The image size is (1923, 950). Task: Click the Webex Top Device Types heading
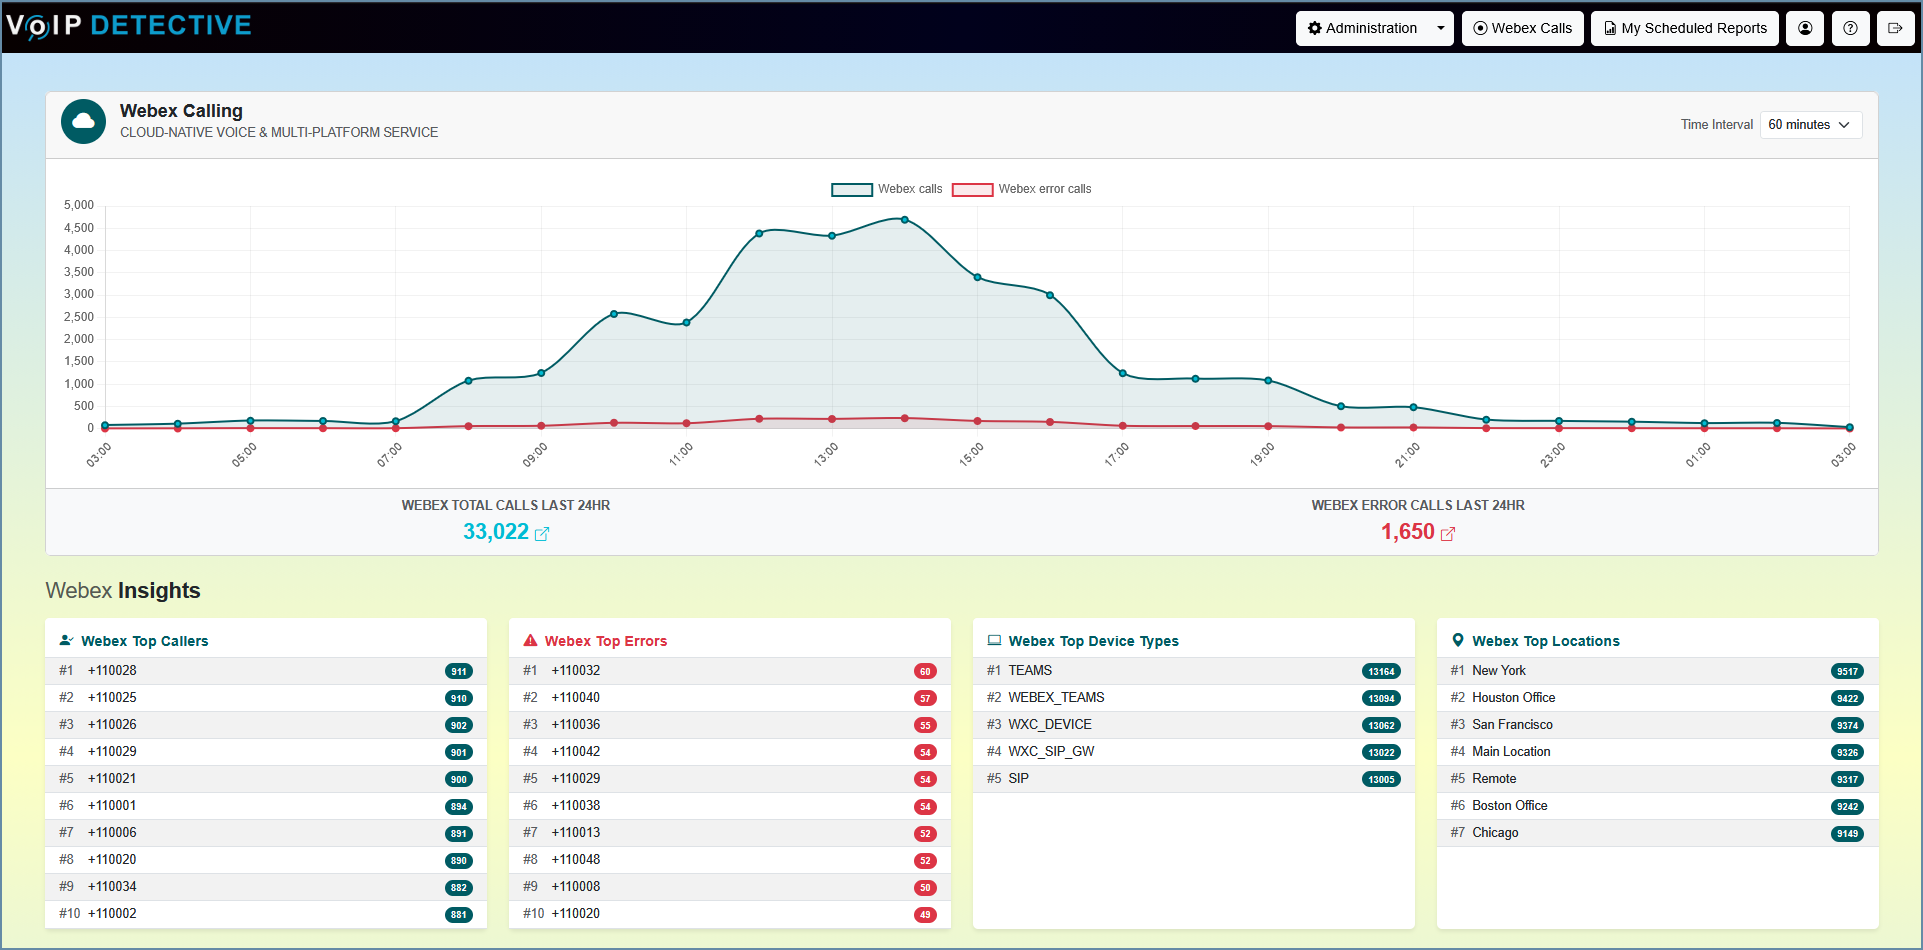pyautogui.click(x=1094, y=641)
